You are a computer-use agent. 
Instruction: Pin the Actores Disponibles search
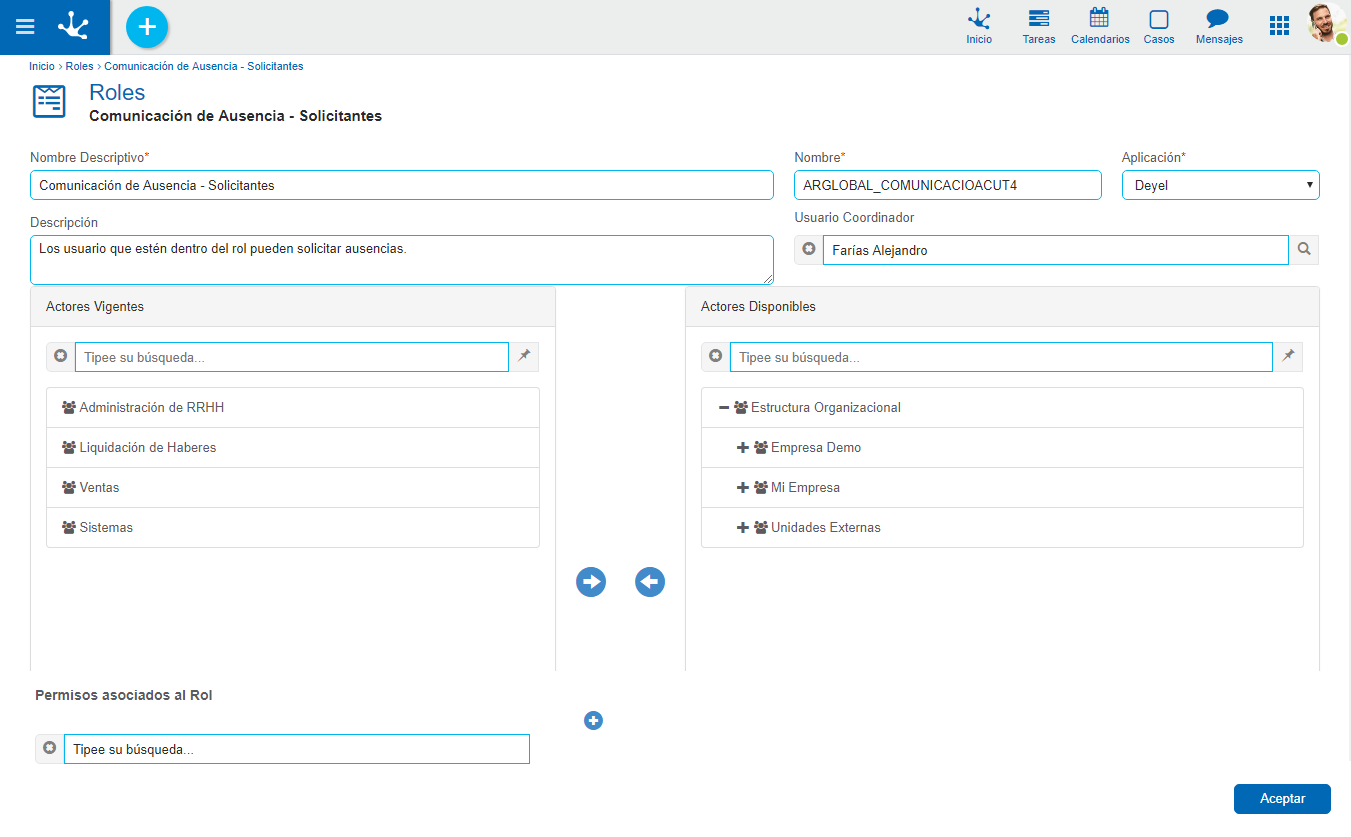[x=1289, y=356]
